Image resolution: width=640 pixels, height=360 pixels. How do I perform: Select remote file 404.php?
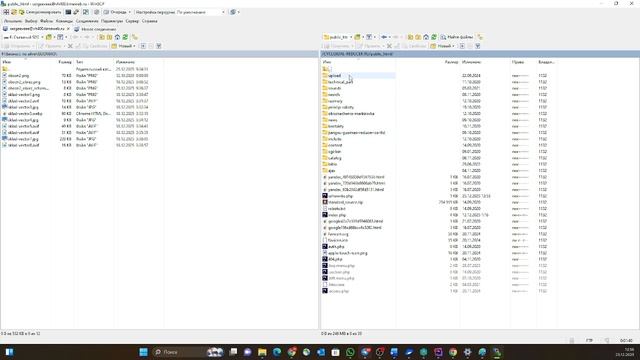click(335, 259)
